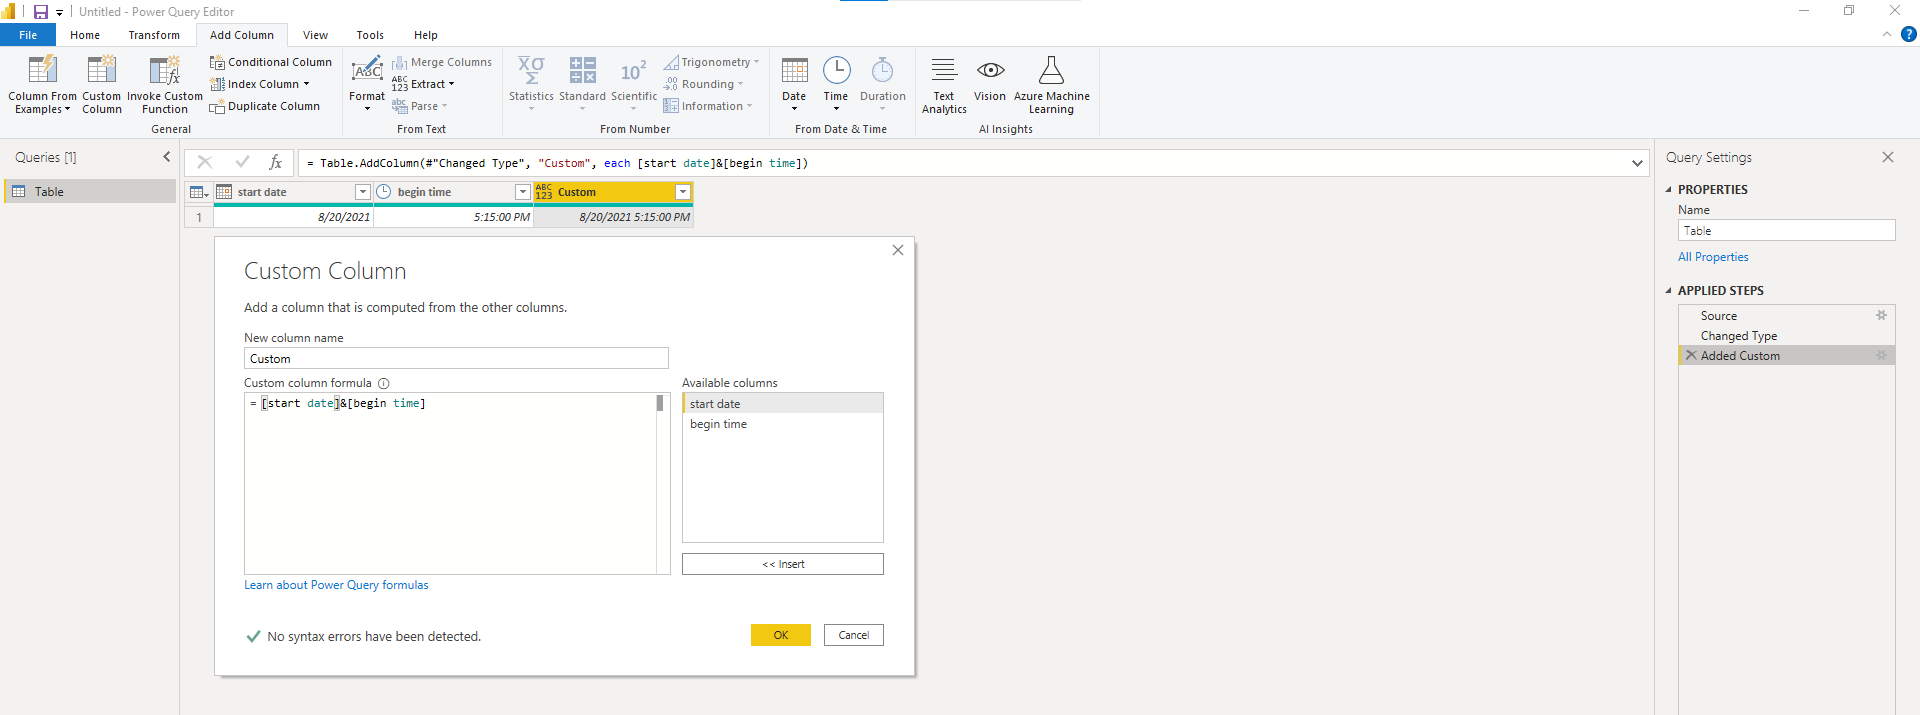Click Cancel in Custom Column dialog
Image resolution: width=1920 pixels, height=715 pixels.
pos(854,635)
